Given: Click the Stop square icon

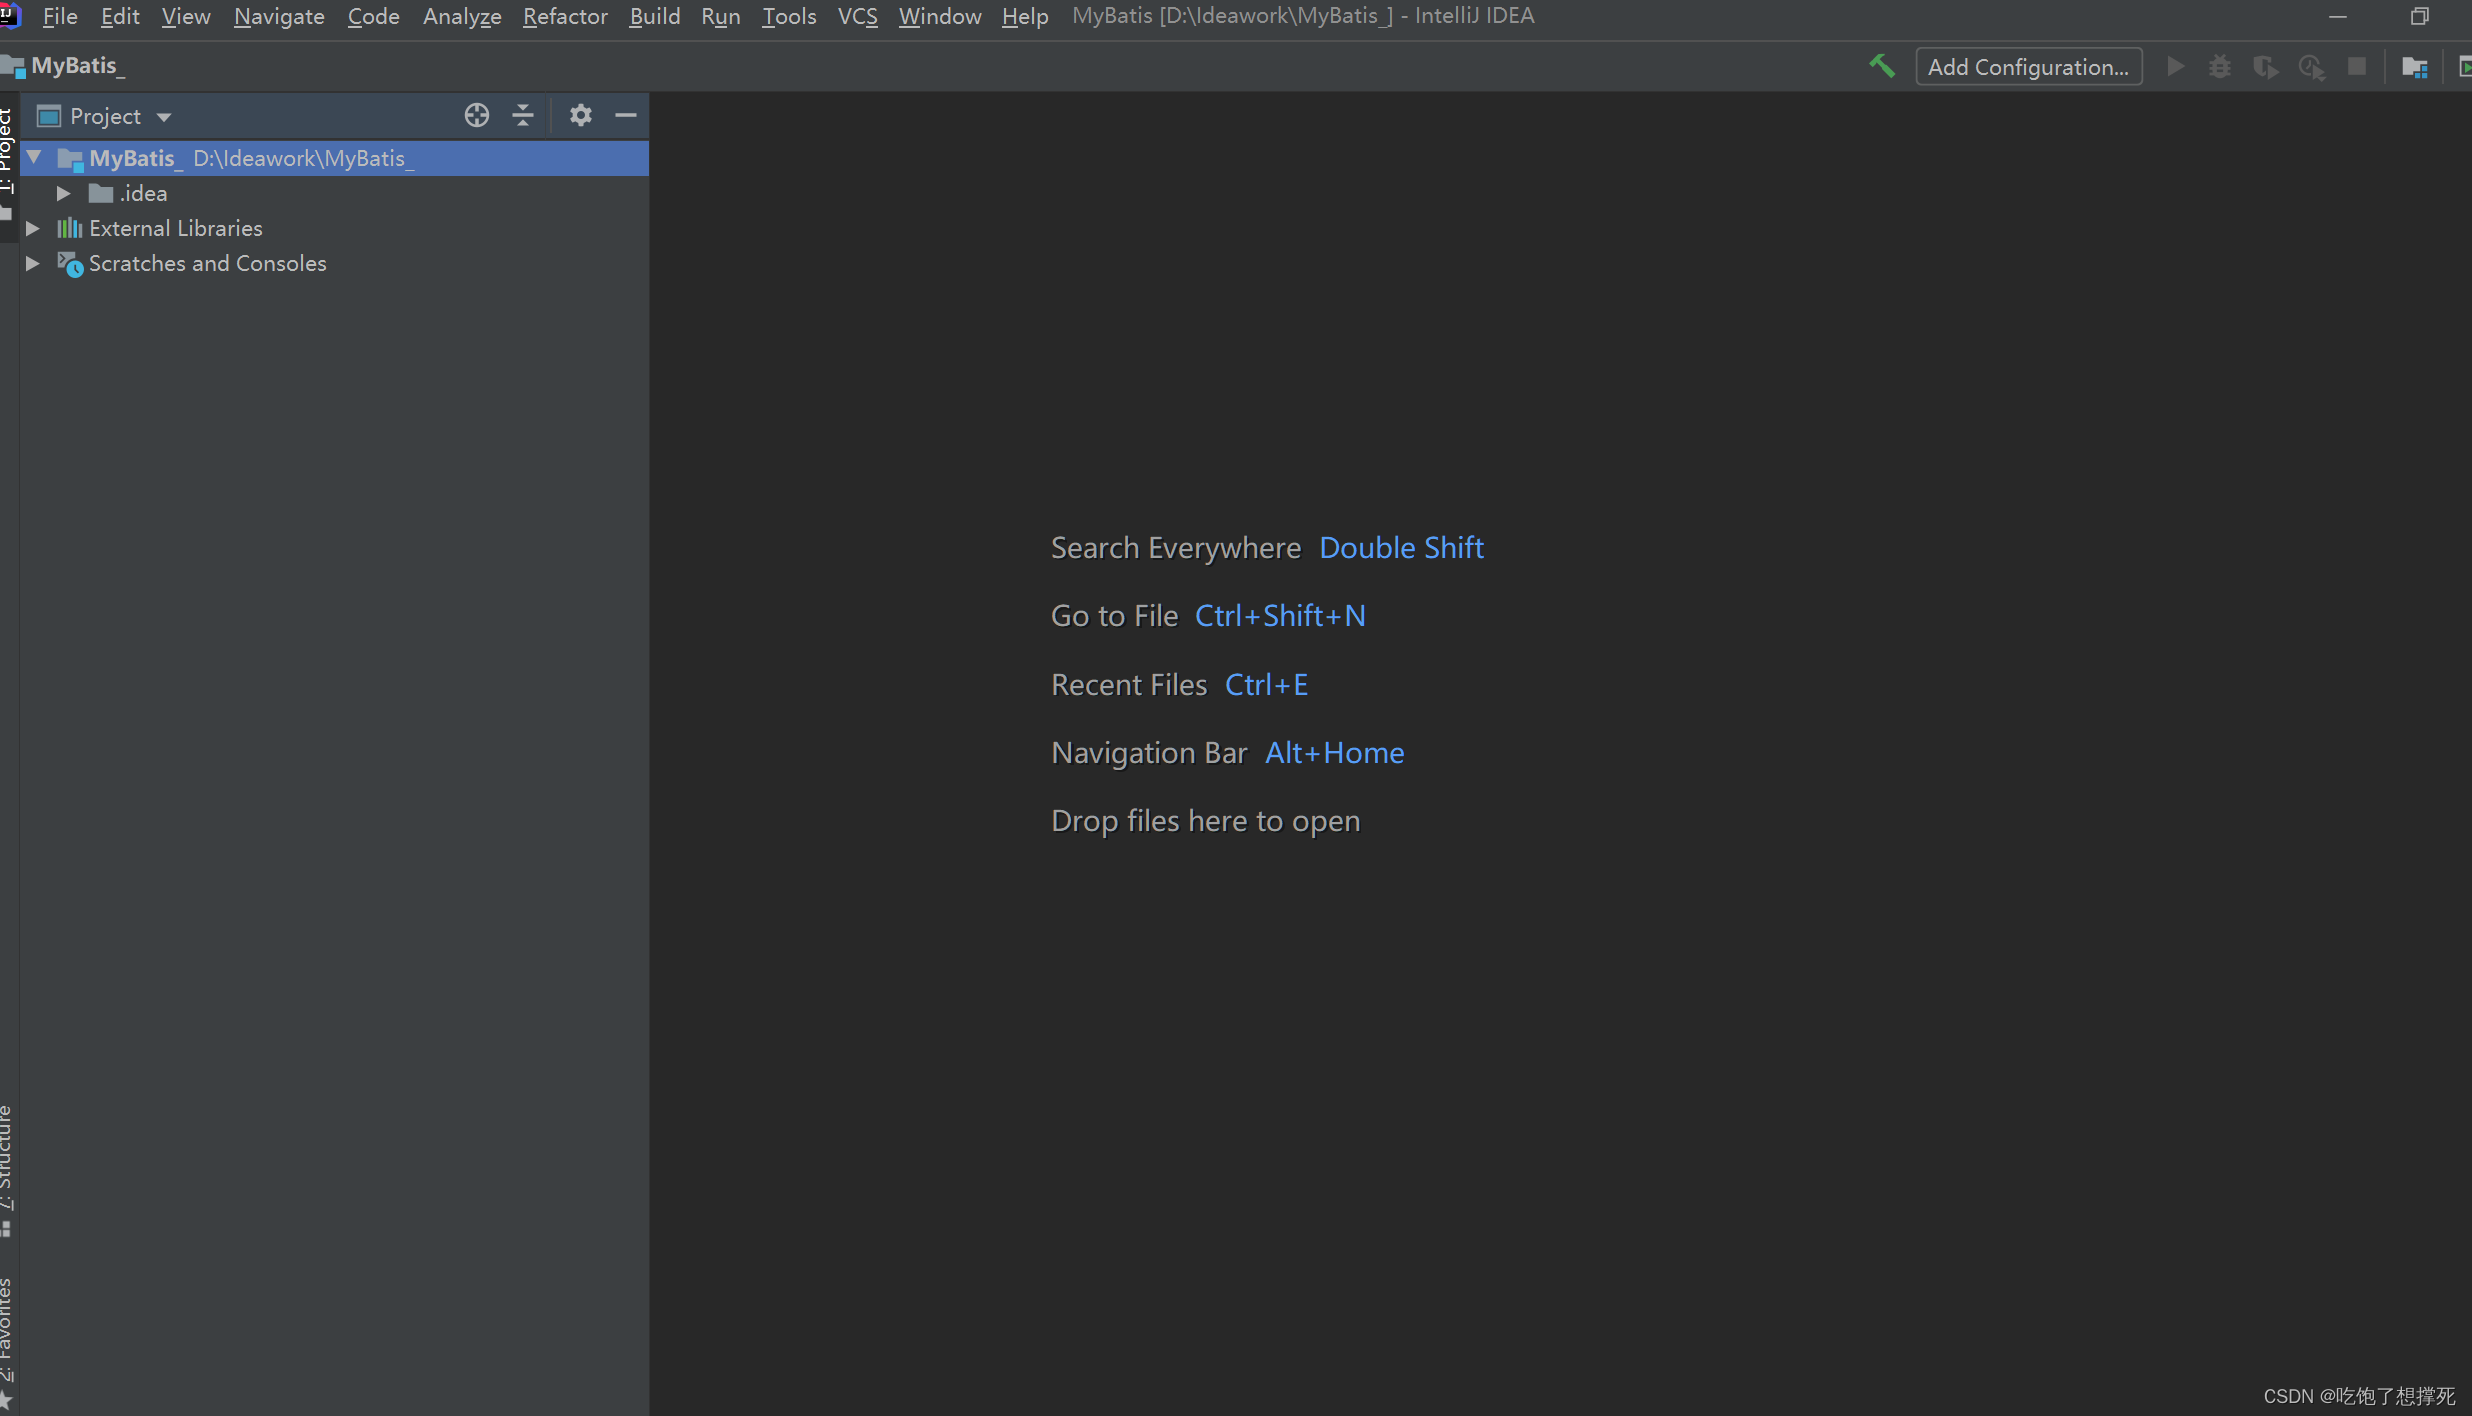Looking at the screenshot, I should tap(2357, 67).
